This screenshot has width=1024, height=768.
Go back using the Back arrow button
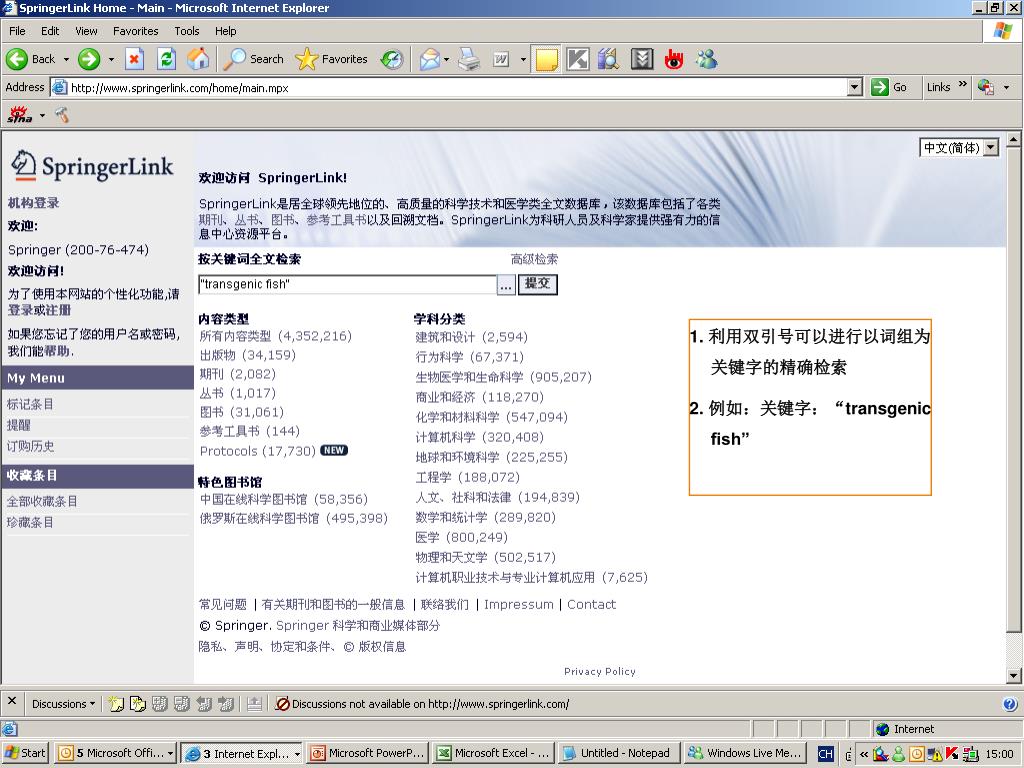pyautogui.click(x=31, y=59)
